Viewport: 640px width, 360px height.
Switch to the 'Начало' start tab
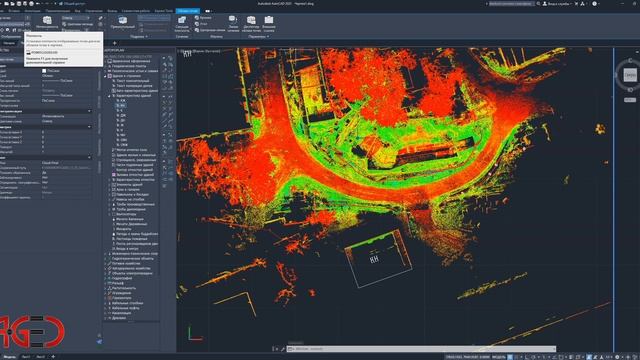[x=9, y=43]
